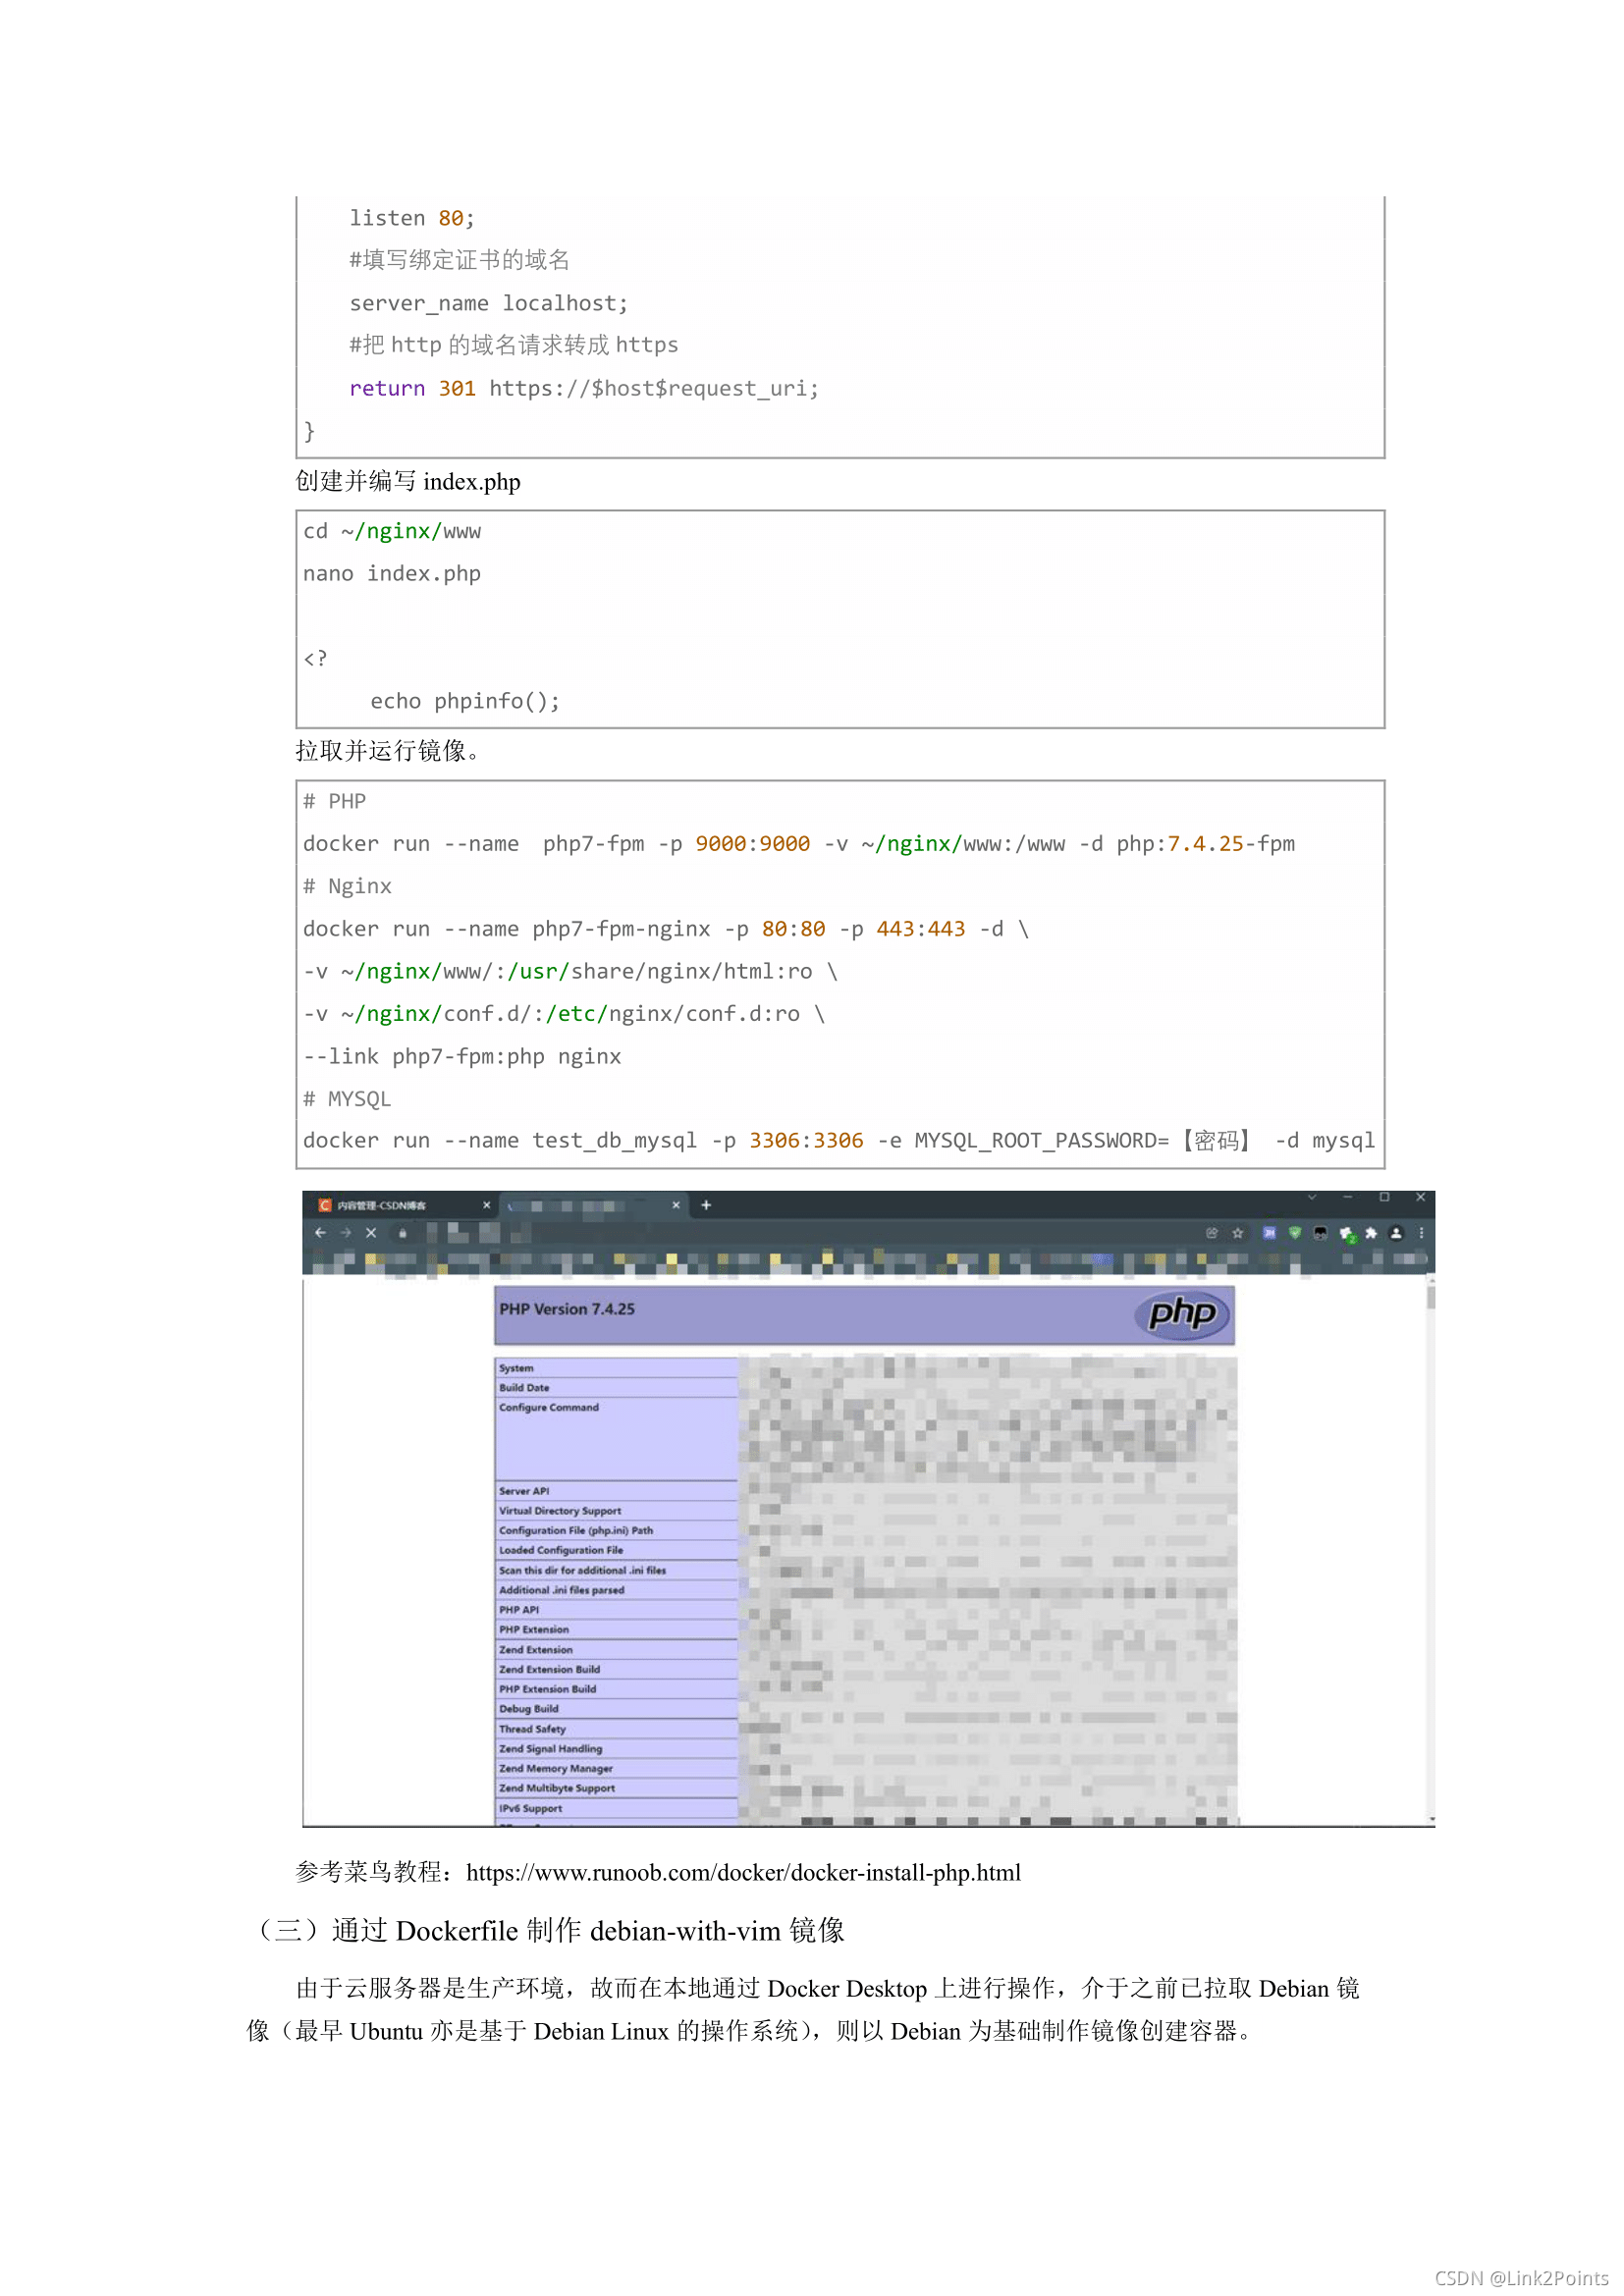Close the 内容管理-CSDN博客 tab
The image size is (1624, 2296).
click(x=487, y=1205)
